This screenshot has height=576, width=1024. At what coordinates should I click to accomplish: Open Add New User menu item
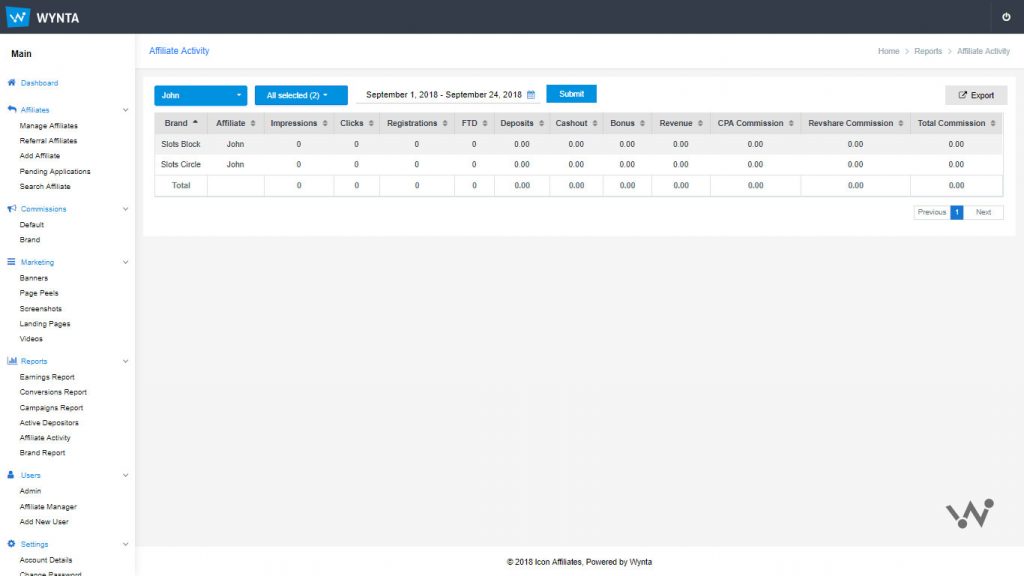44,521
